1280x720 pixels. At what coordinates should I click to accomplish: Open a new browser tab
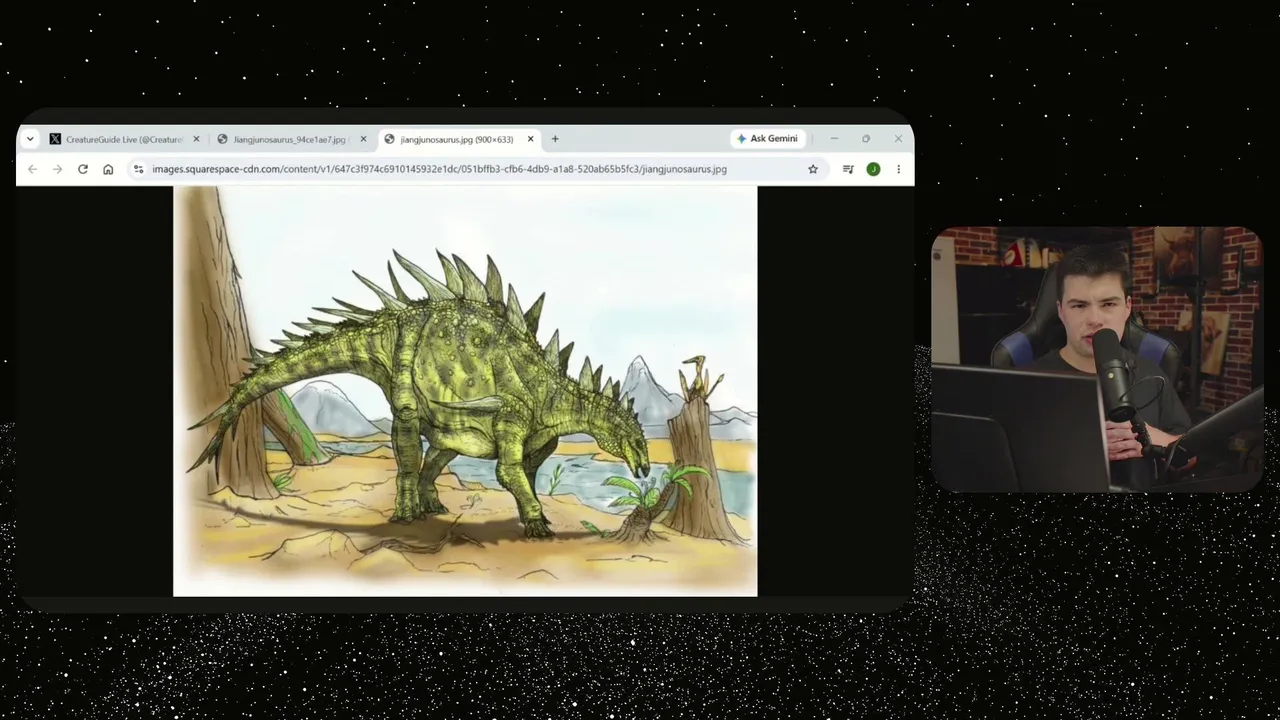click(x=555, y=139)
